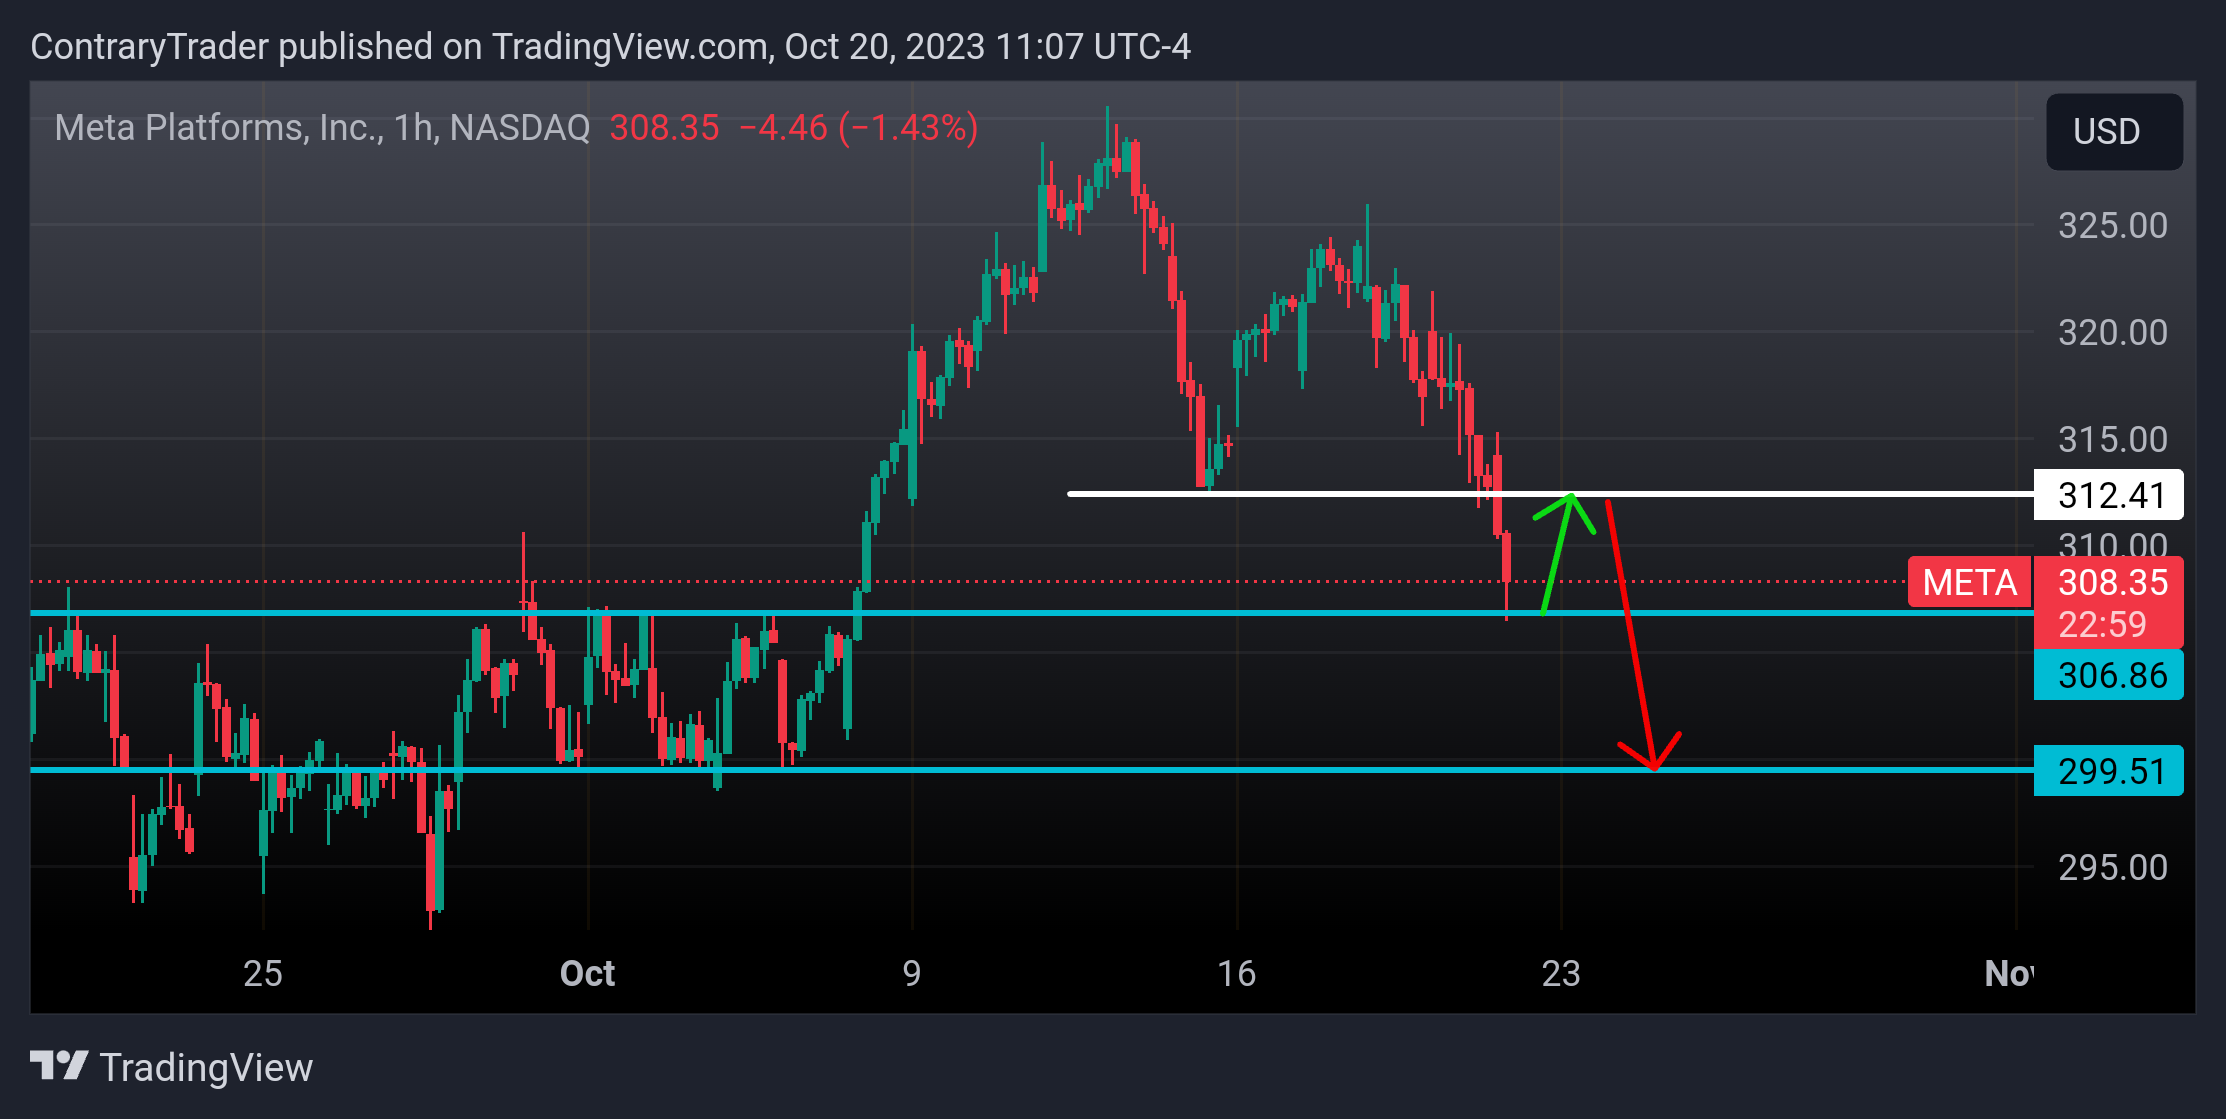Click the 22:59 countdown timer
Screen dimensions: 2226x1119
(2102, 625)
